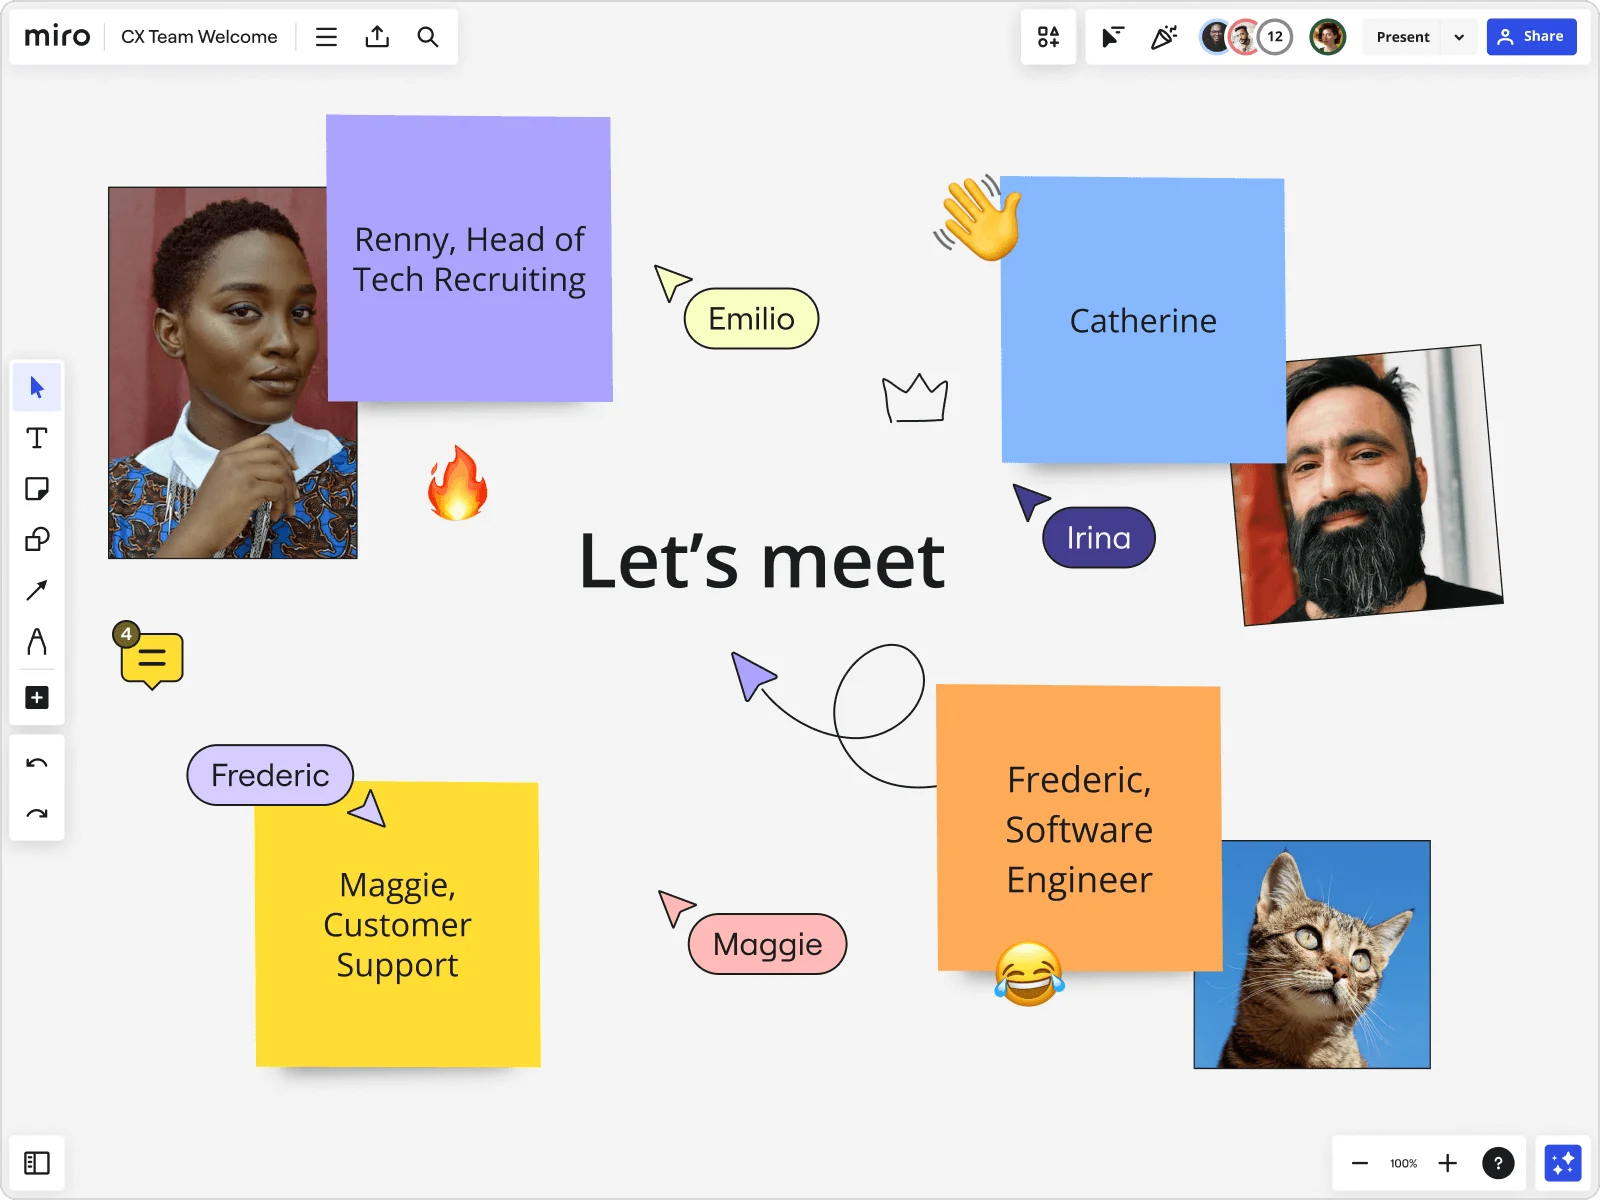Click the Undo arrow
The image size is (1600, 1200).
(37, 764)
